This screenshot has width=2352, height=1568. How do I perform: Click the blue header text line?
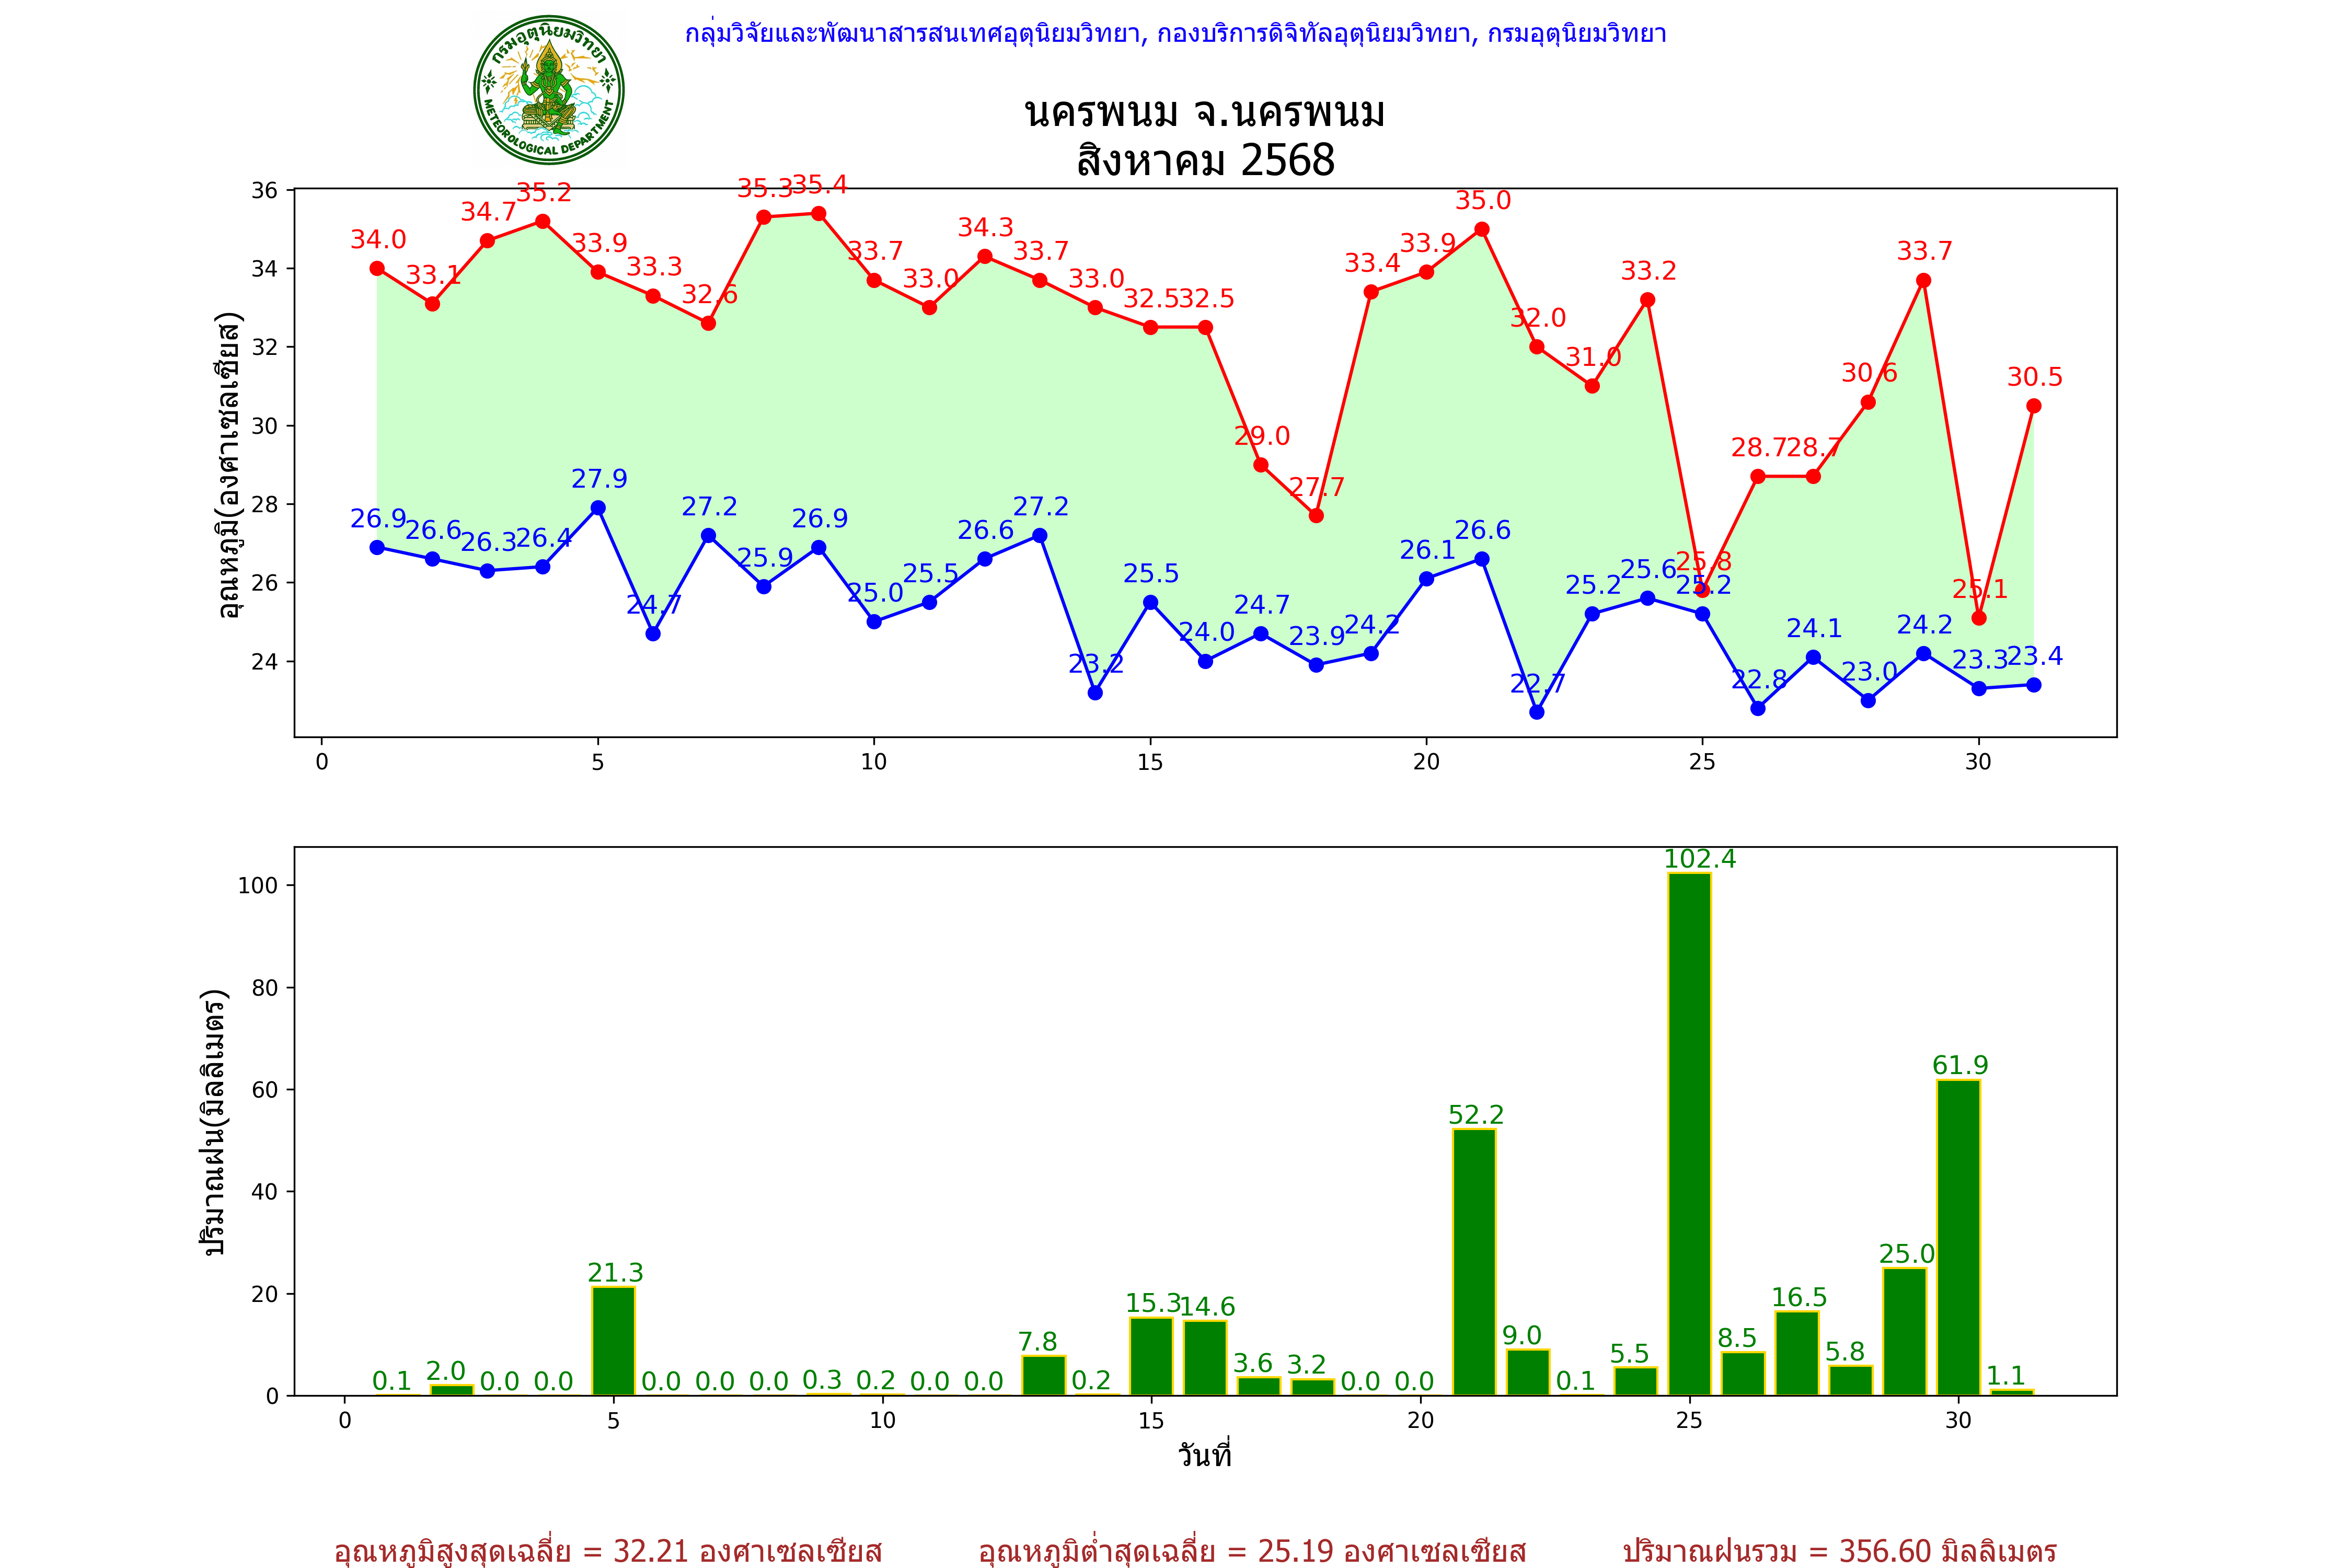[1175, 34]
